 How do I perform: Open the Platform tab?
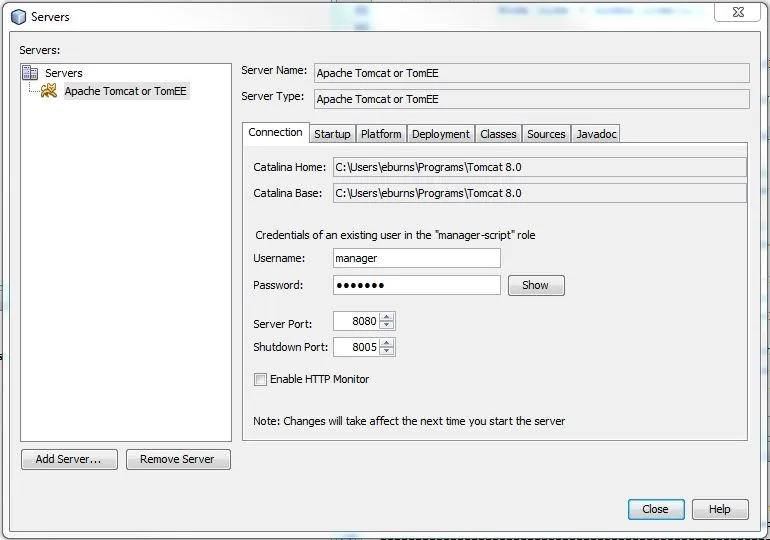tap(381, 134)
